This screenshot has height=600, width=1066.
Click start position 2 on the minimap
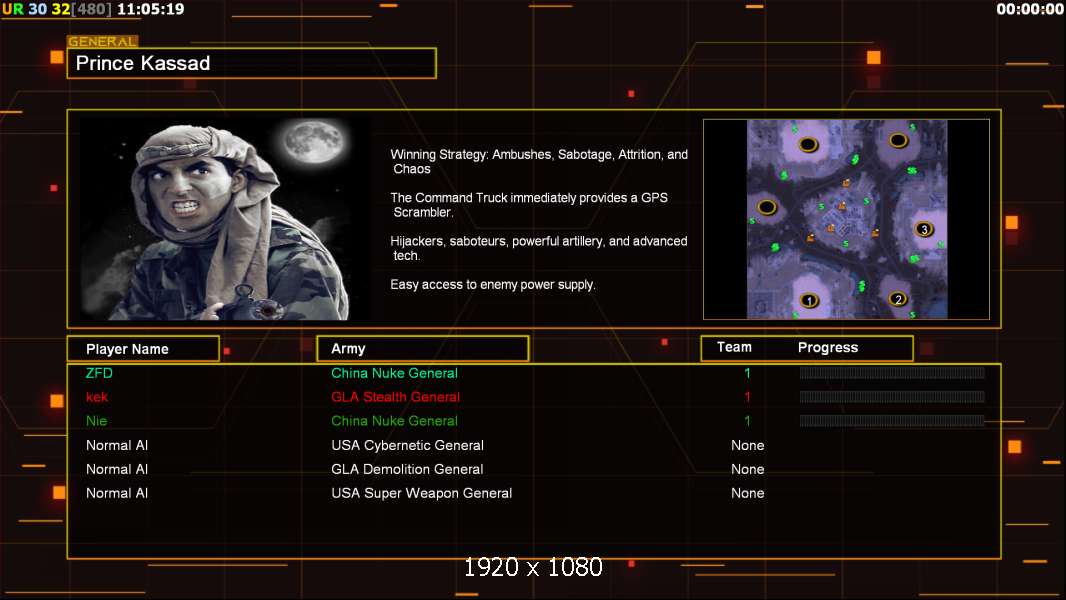click(898, 299)
